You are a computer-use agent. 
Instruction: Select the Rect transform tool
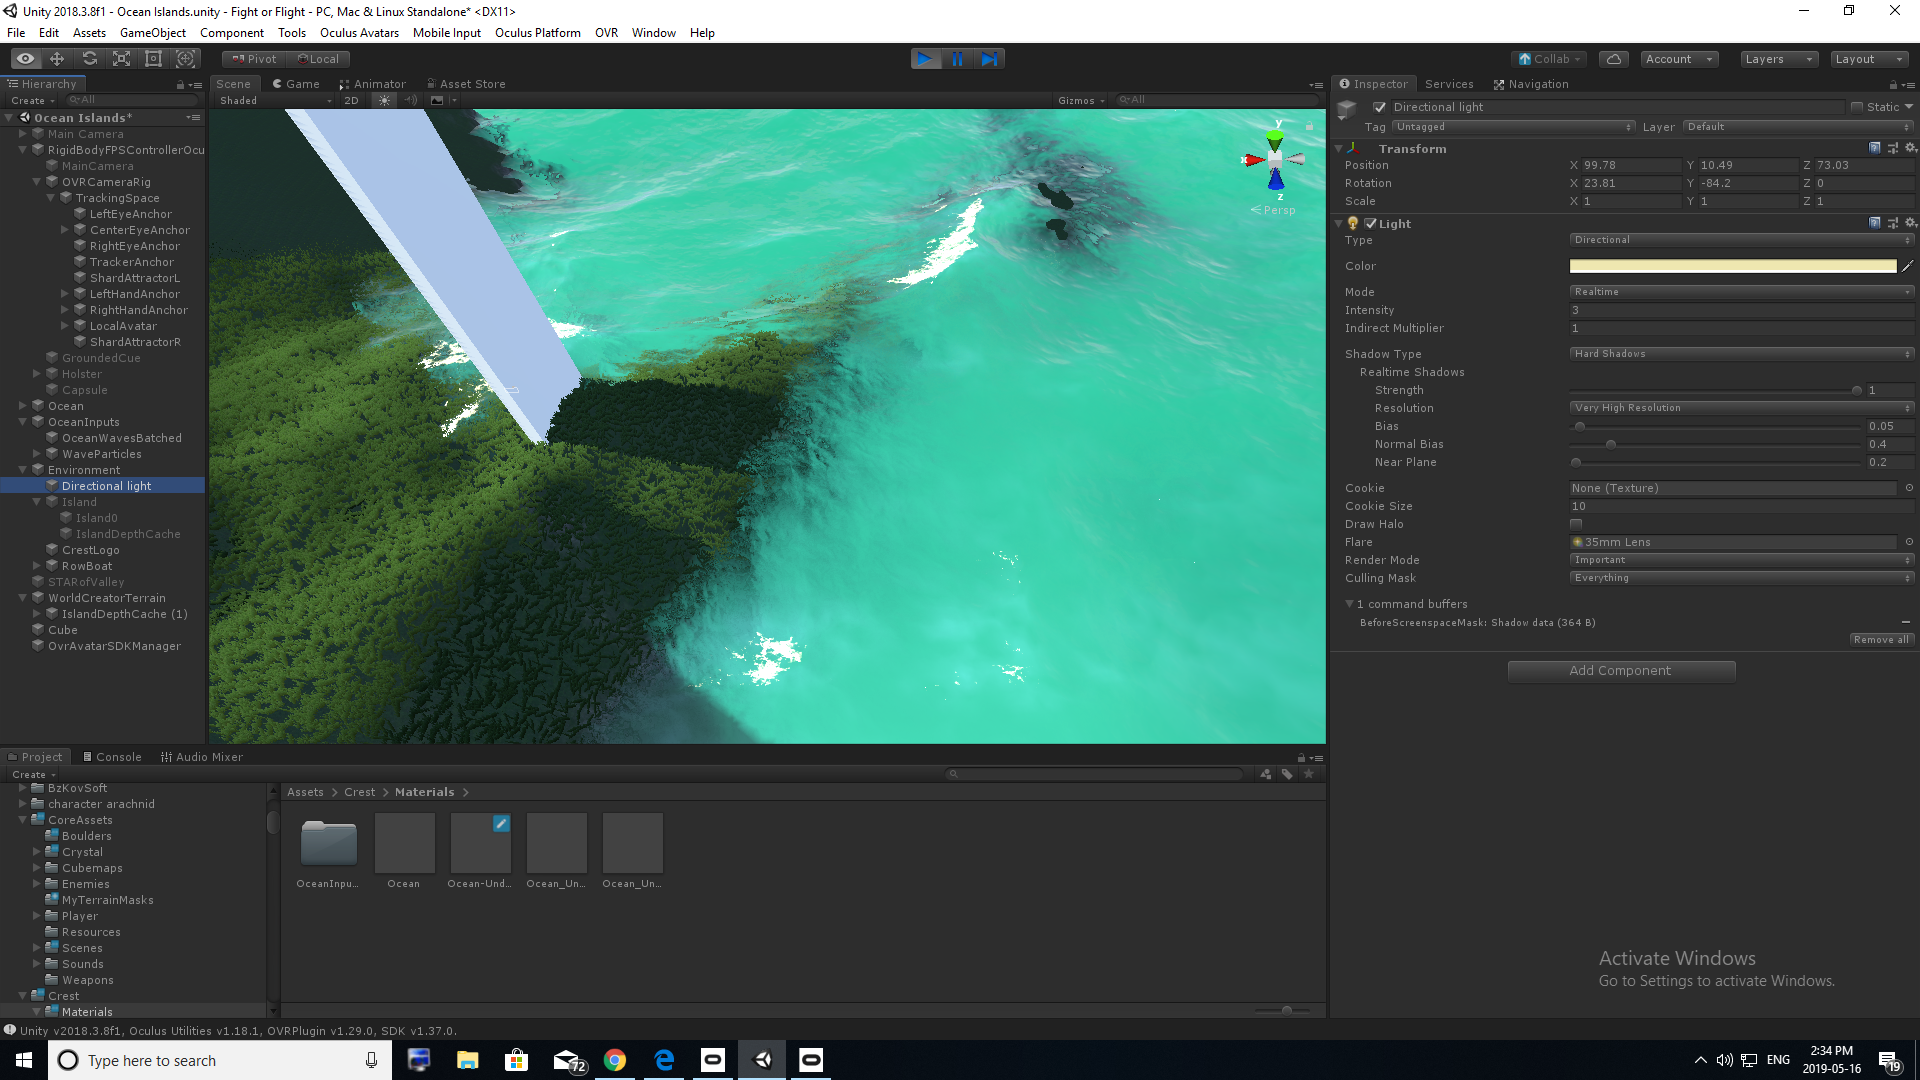pyautogui.click(x=153, y=59)
